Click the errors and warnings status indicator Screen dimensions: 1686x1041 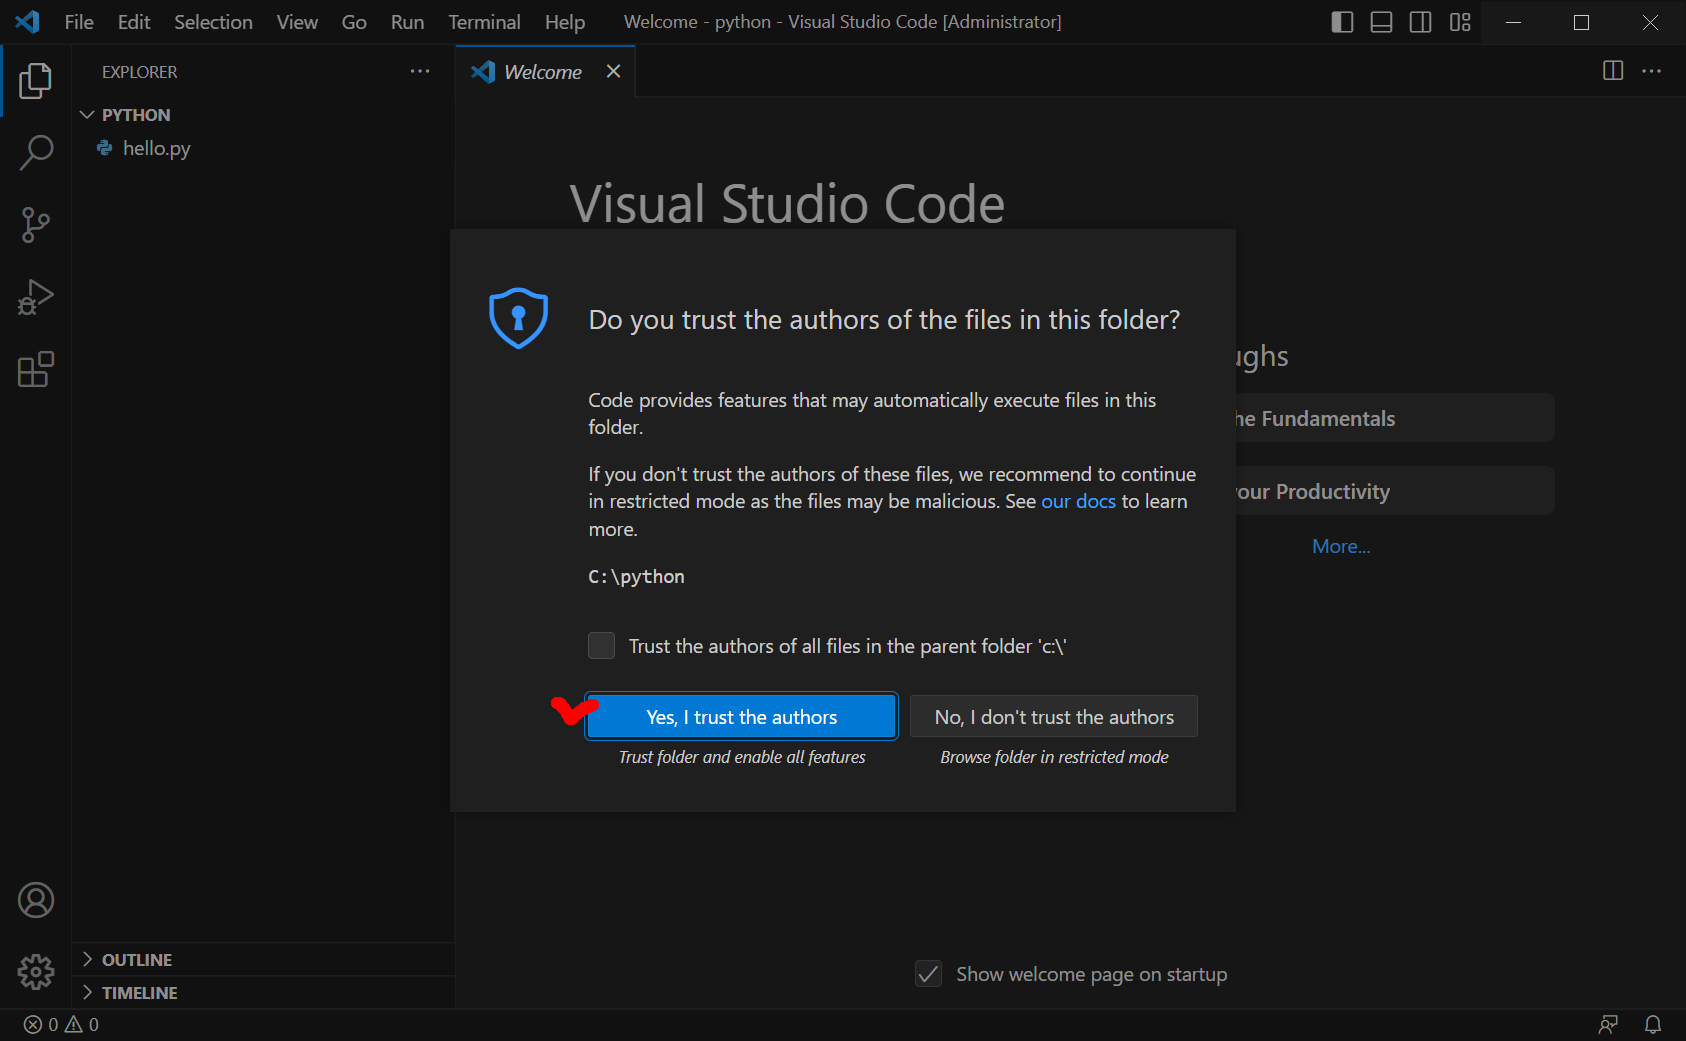click(x=62, y=1024)
